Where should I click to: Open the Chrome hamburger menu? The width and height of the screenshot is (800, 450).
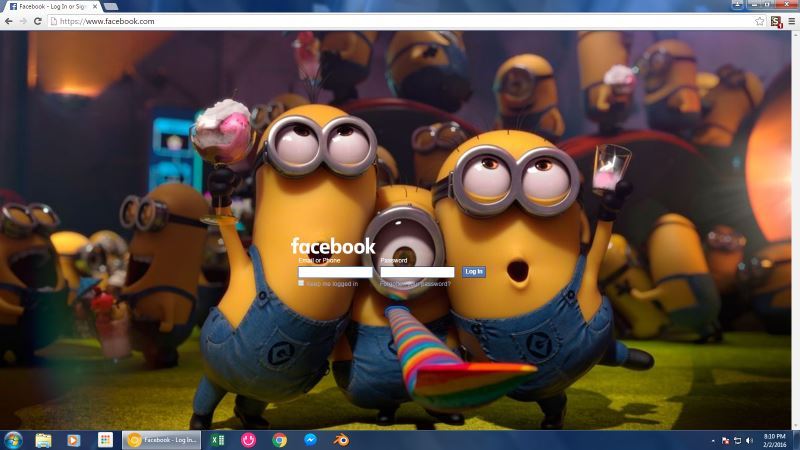pos(791,21)
